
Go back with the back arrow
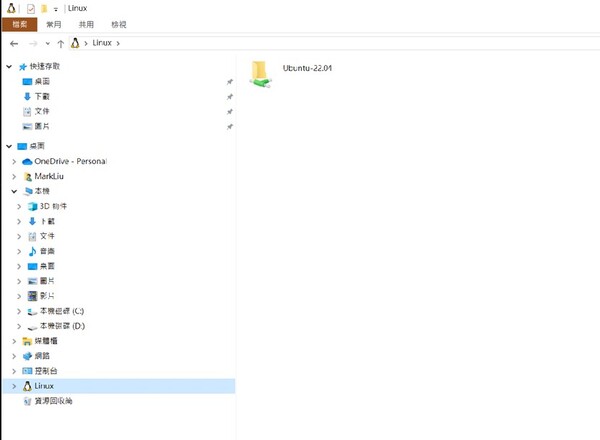(x=13, y=43)
